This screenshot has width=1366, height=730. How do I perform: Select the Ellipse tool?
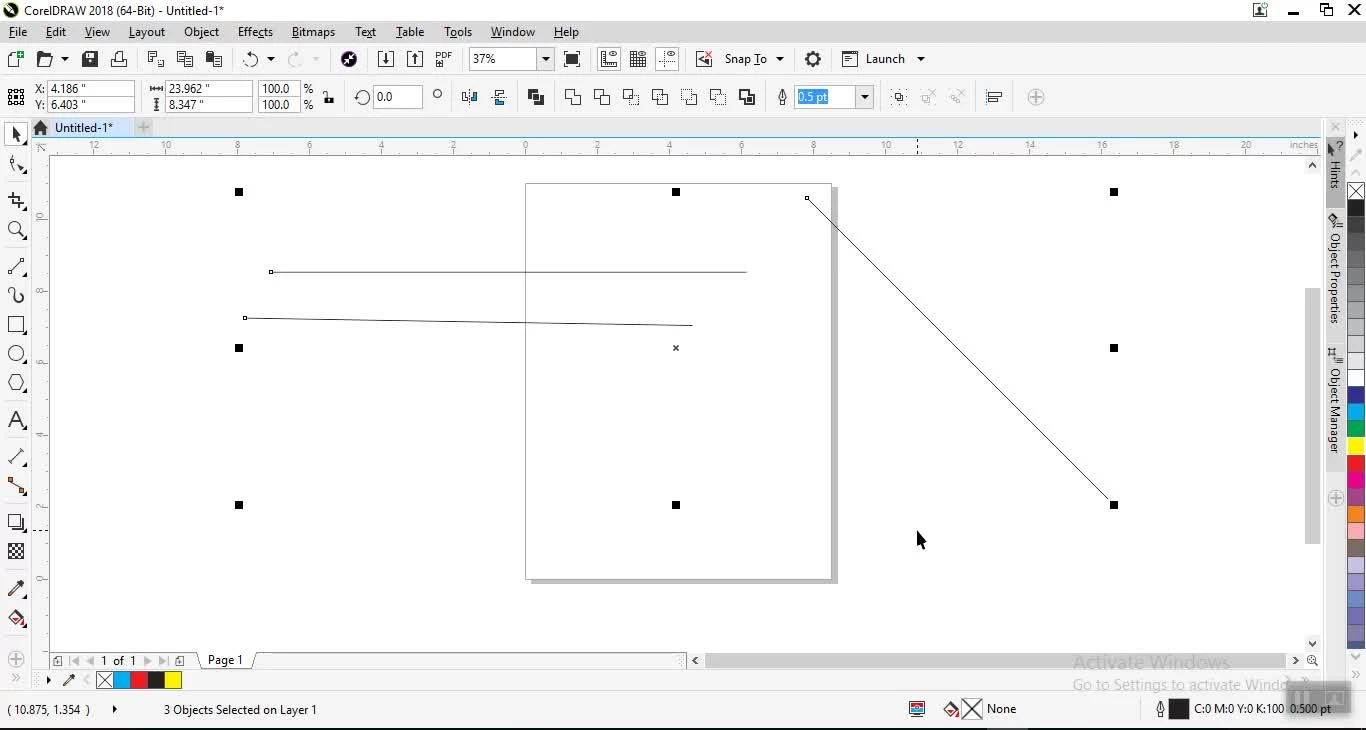(16, 354)
